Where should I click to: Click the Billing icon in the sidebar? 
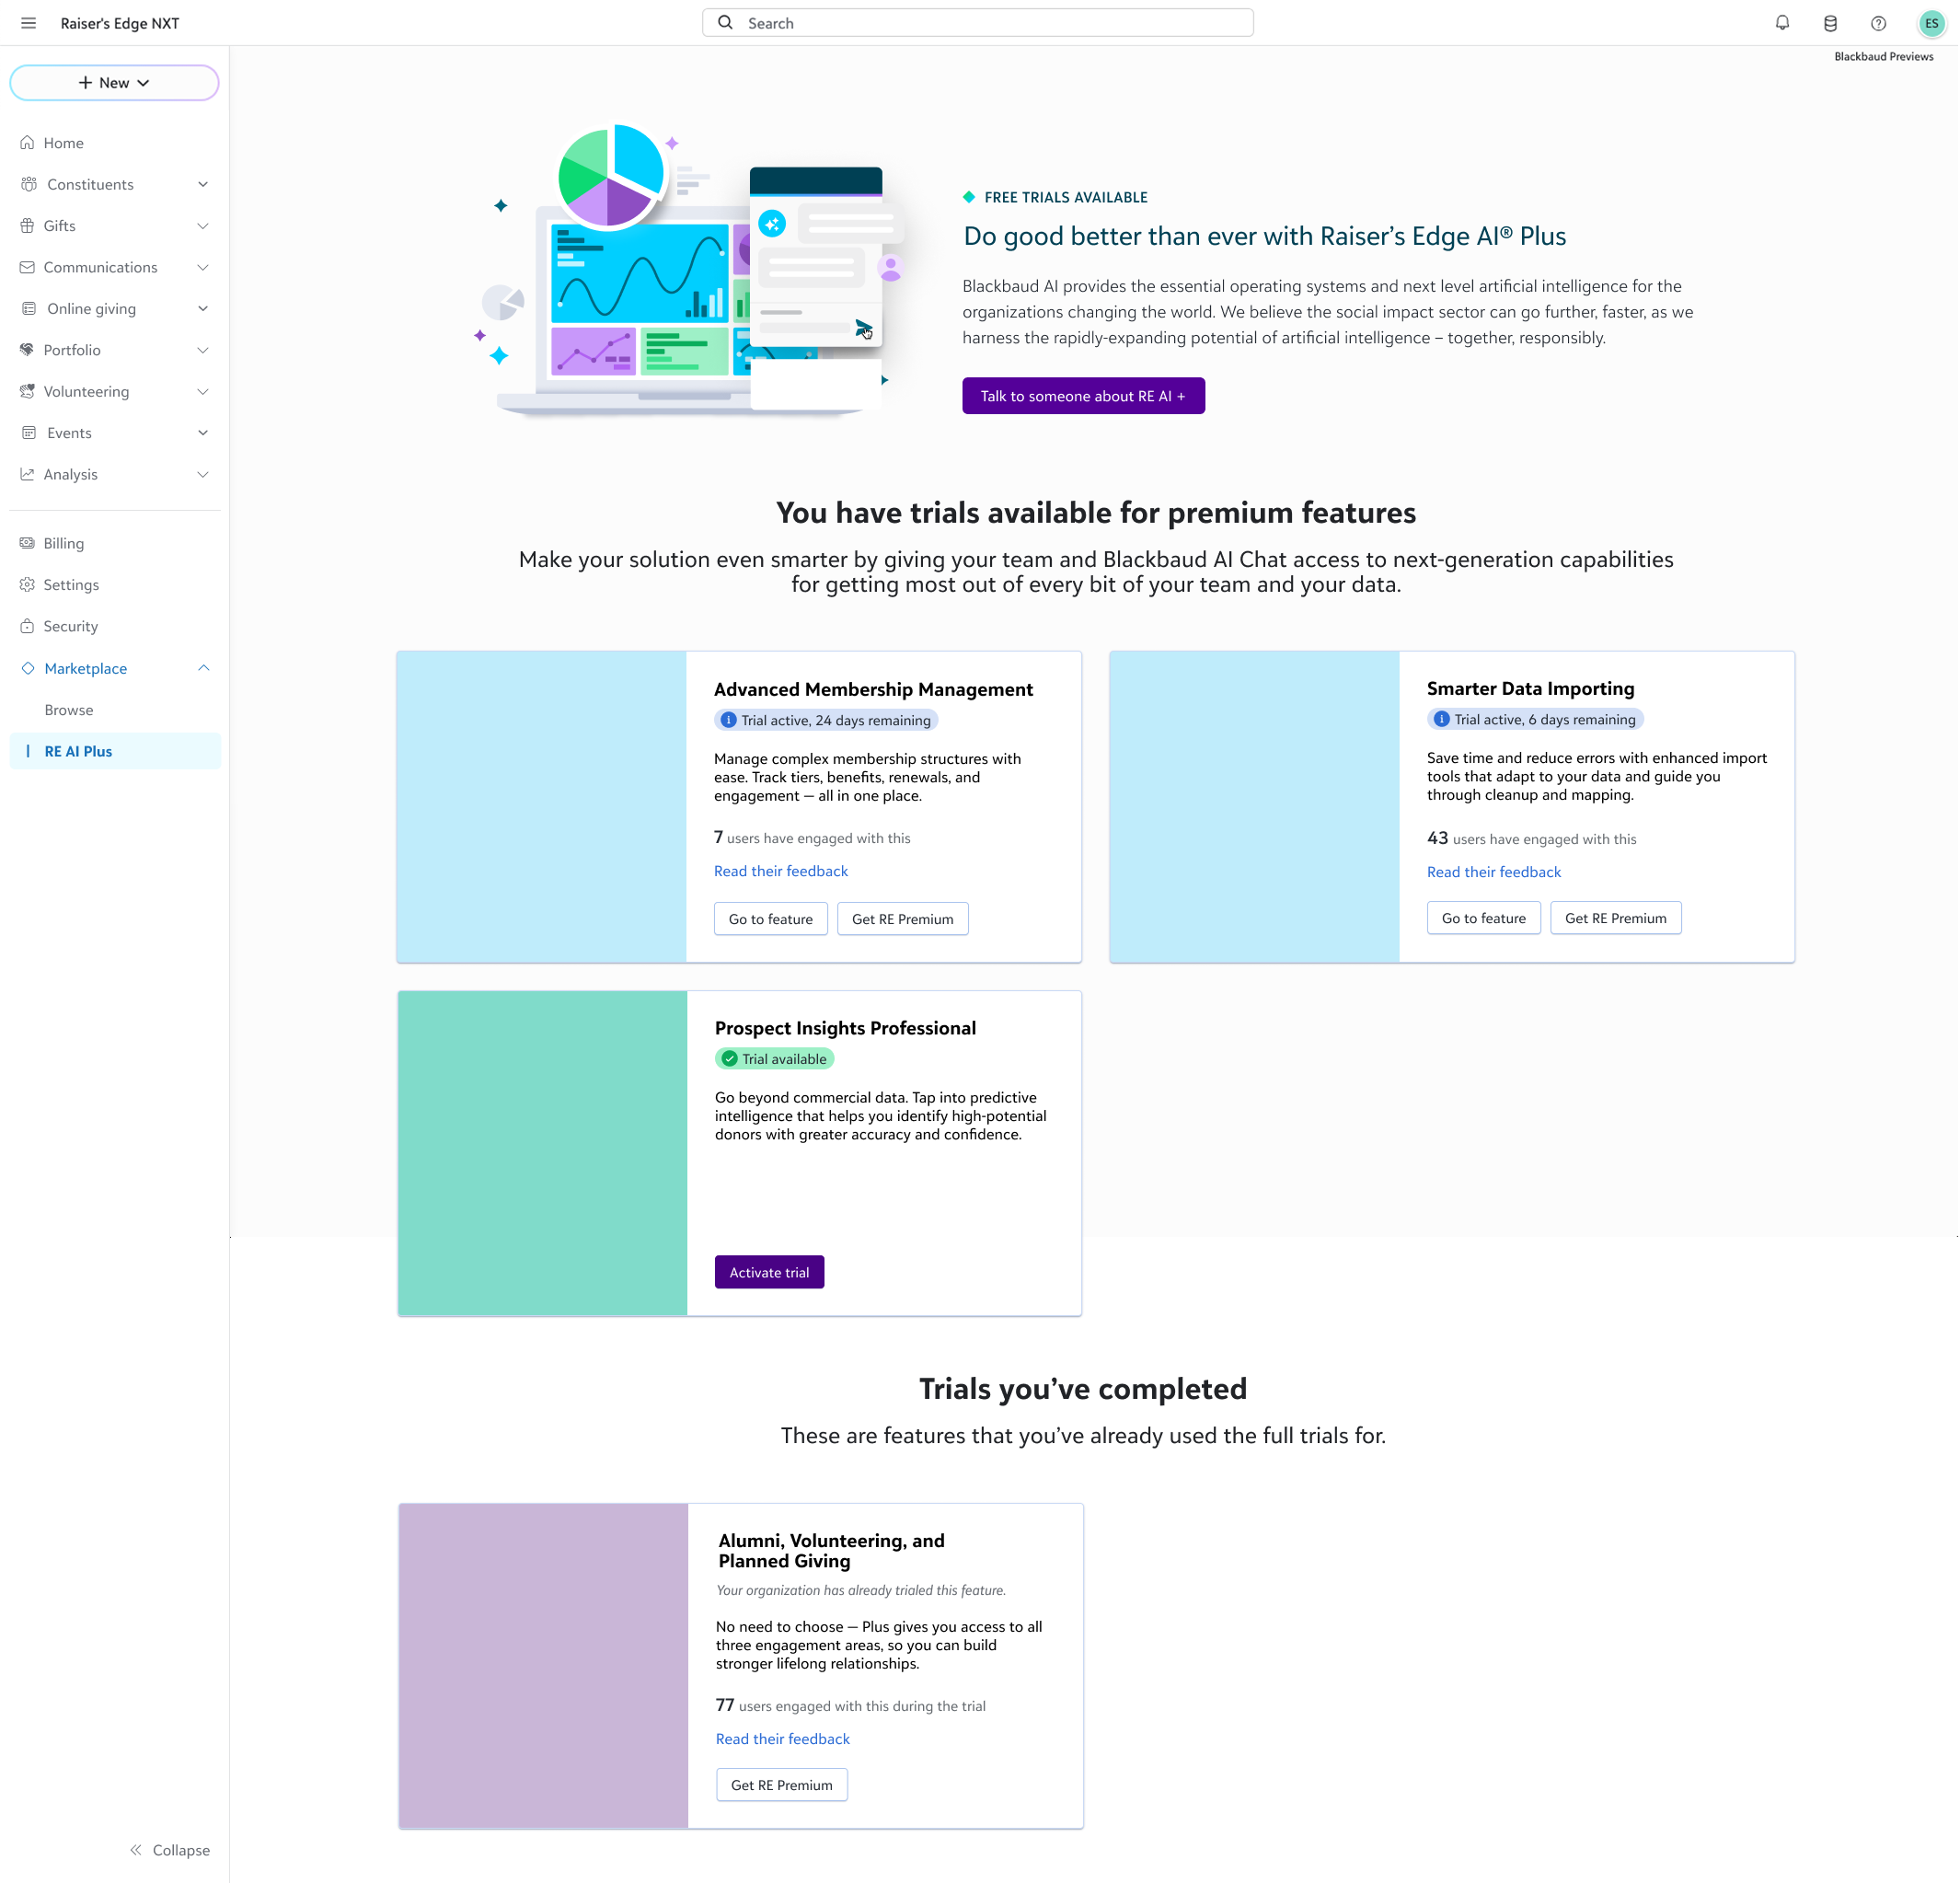27,543
